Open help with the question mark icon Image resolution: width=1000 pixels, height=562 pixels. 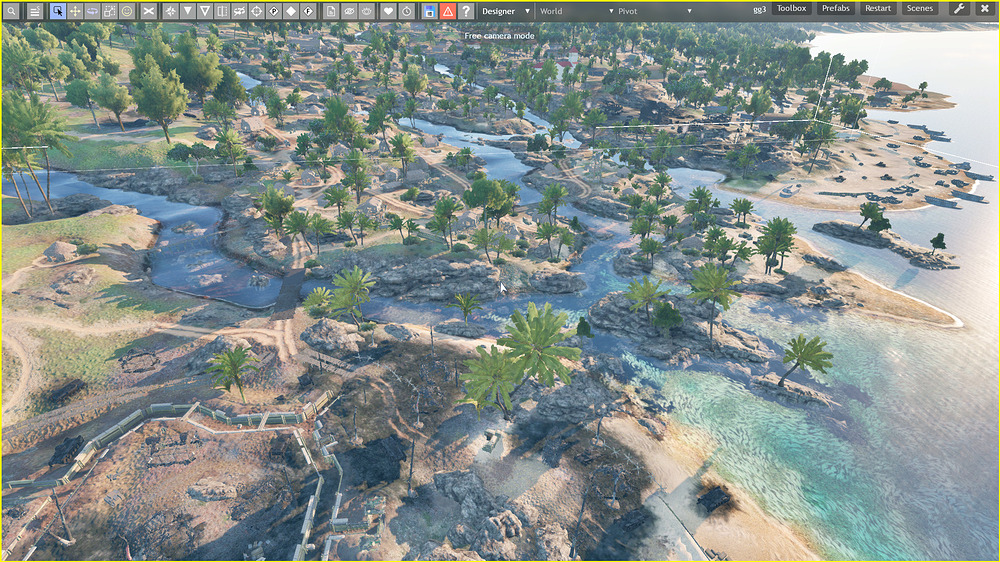click(466, 11)
